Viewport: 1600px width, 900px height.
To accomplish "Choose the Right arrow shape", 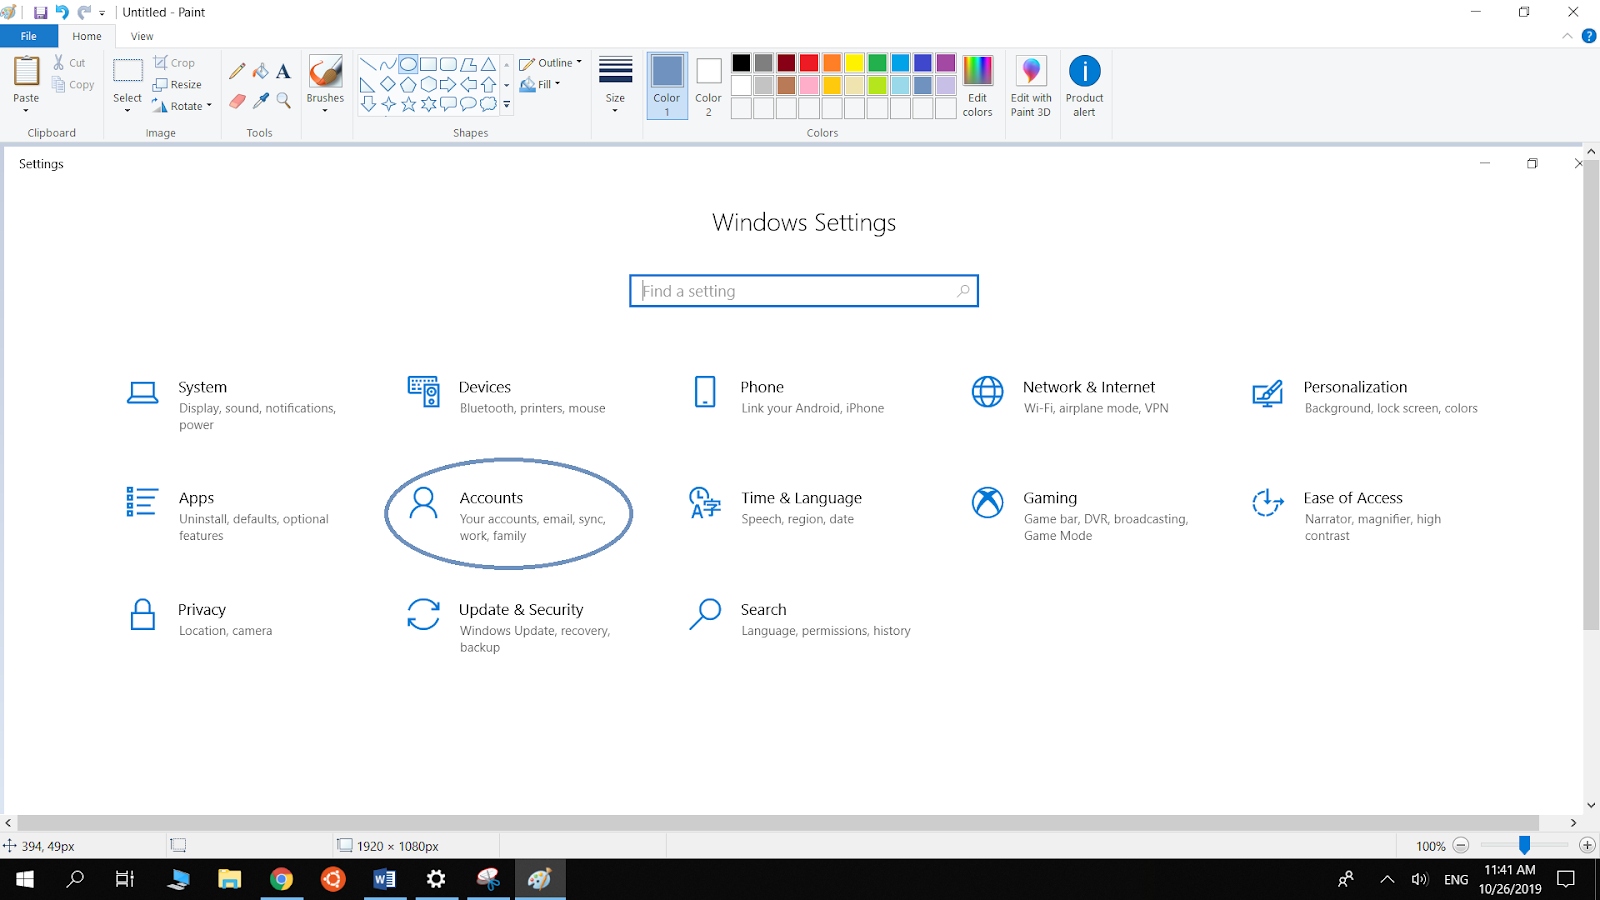I will pos(448,84).
